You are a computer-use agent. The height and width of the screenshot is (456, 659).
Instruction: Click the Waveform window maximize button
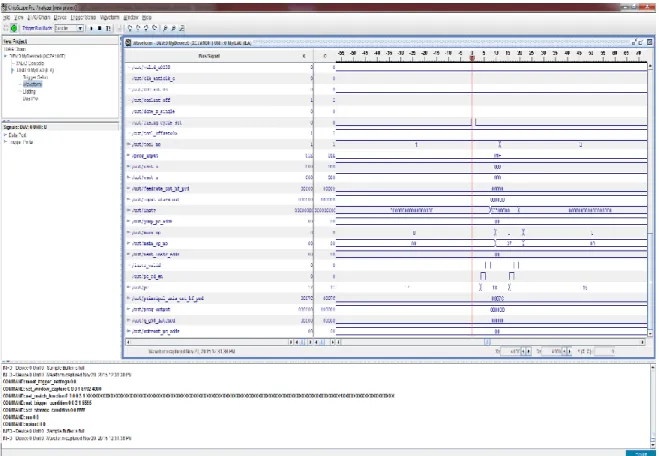[641, 42]
